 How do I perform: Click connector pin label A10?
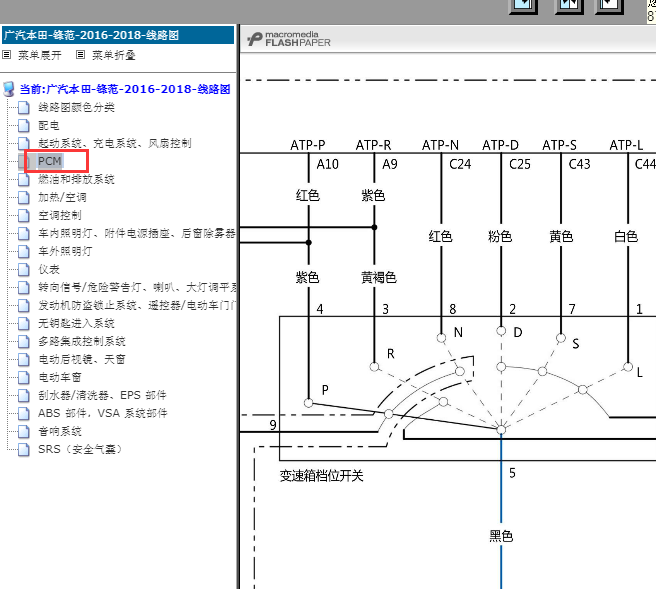327,164
